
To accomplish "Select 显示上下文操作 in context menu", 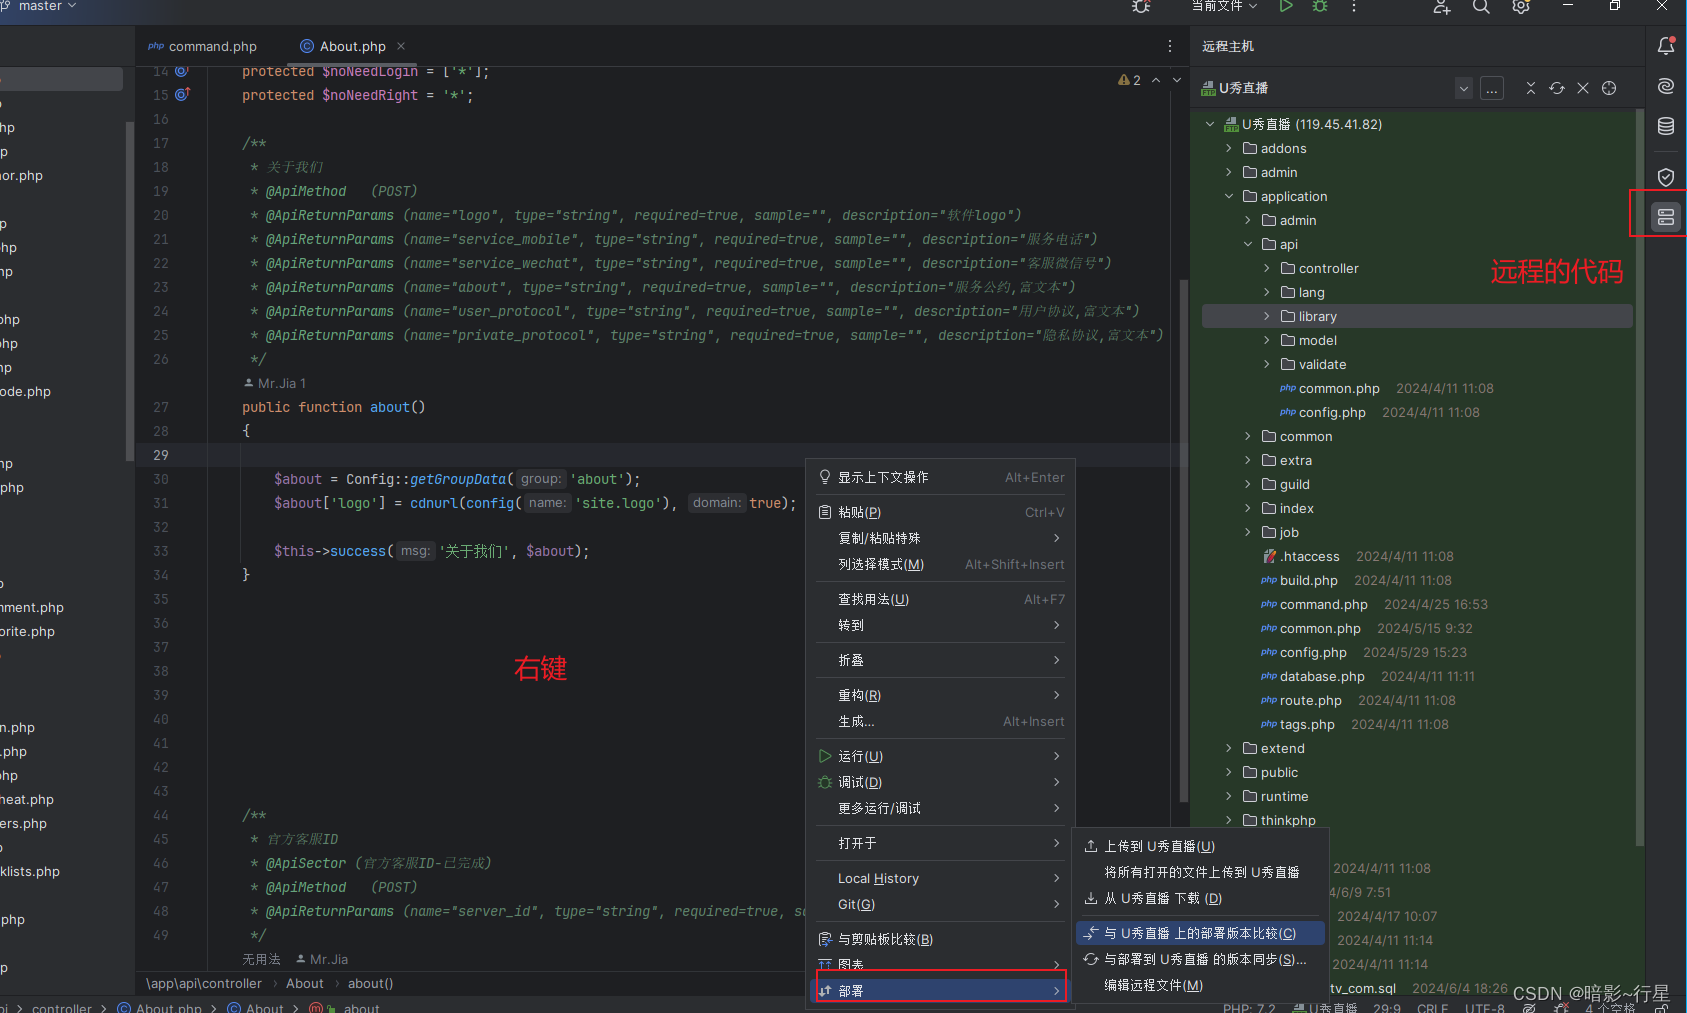I will 941,477.
